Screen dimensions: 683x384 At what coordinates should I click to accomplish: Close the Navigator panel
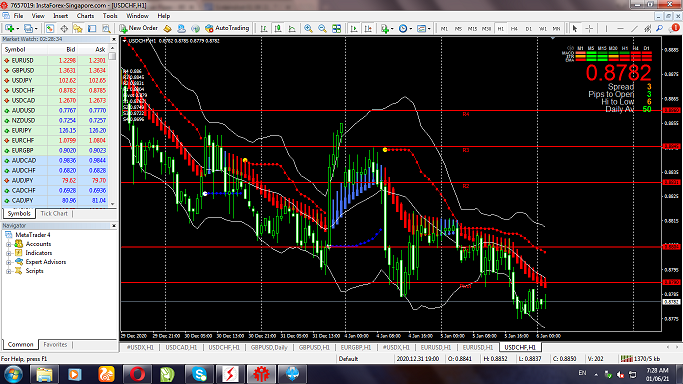114,226
